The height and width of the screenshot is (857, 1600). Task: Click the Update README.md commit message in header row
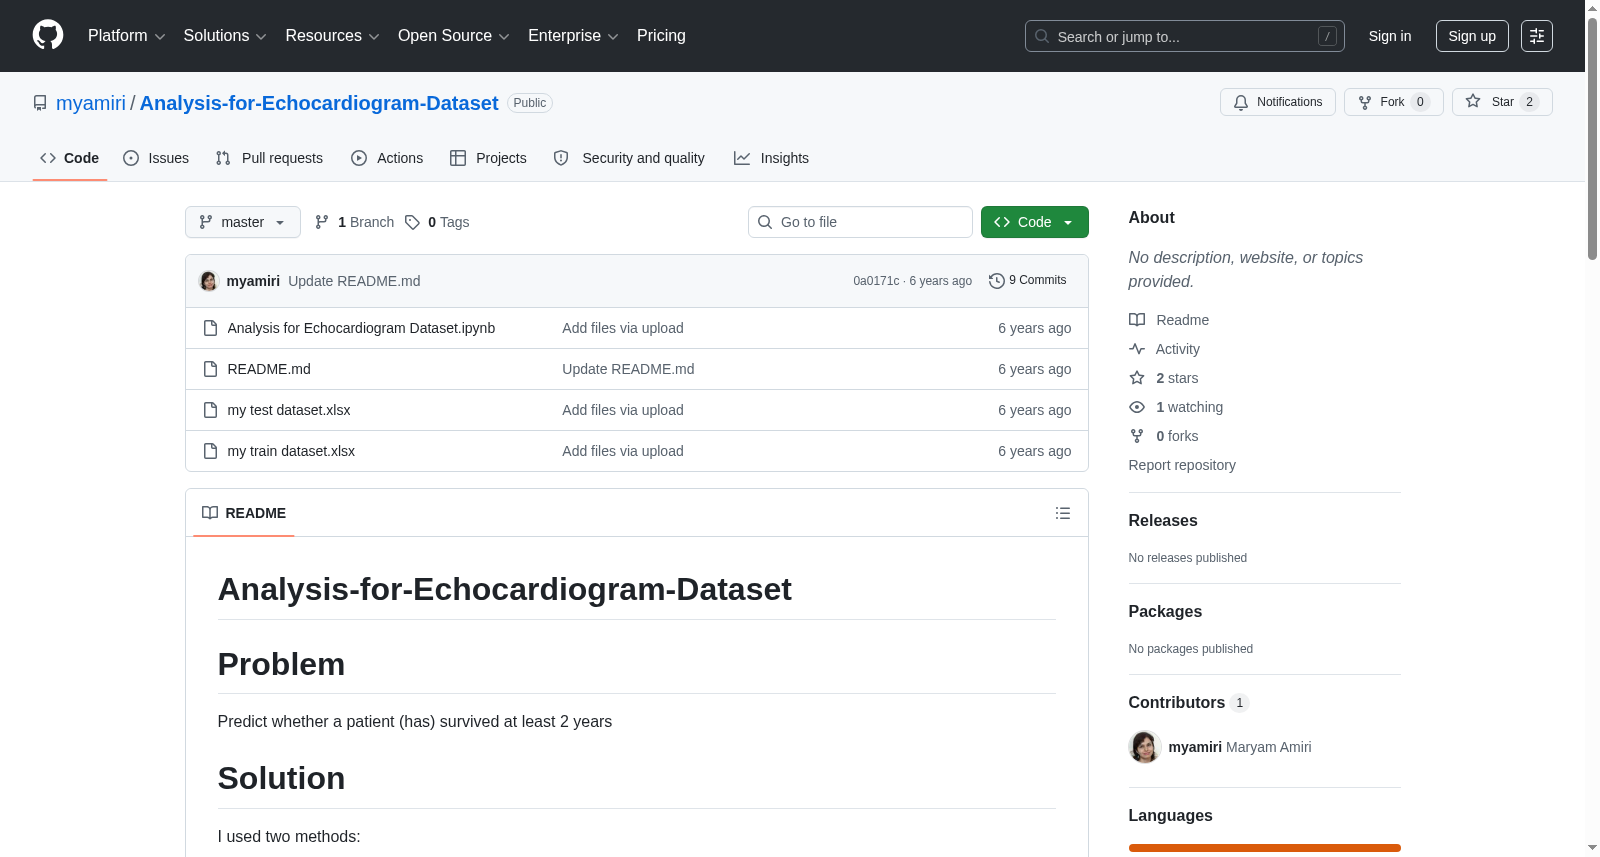tap(354, 281)
